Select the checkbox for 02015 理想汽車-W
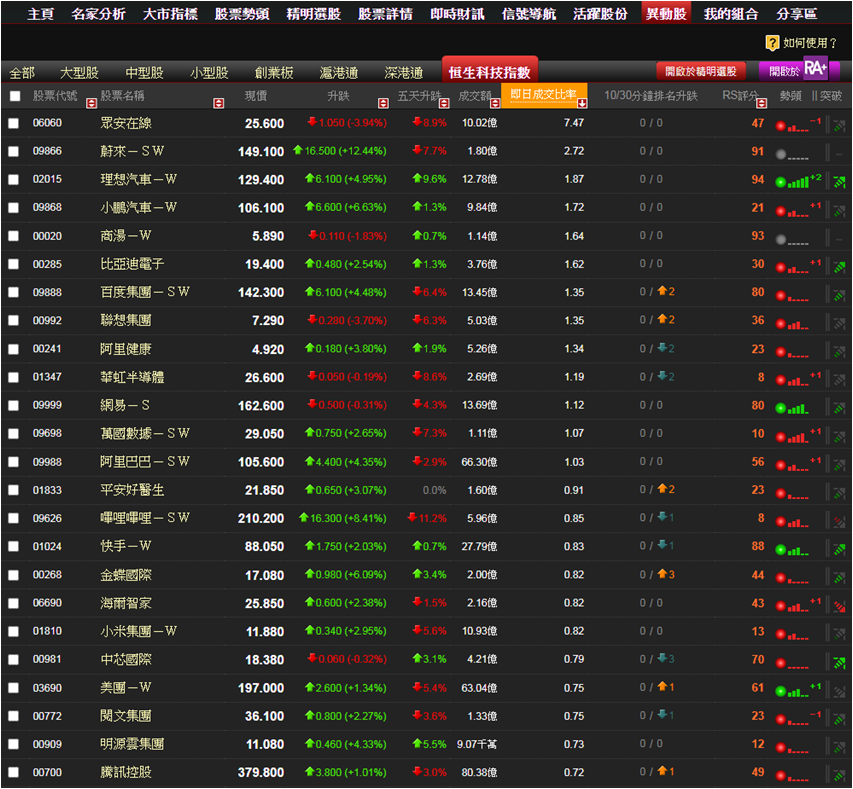853x789 pixels. [13, 180]
